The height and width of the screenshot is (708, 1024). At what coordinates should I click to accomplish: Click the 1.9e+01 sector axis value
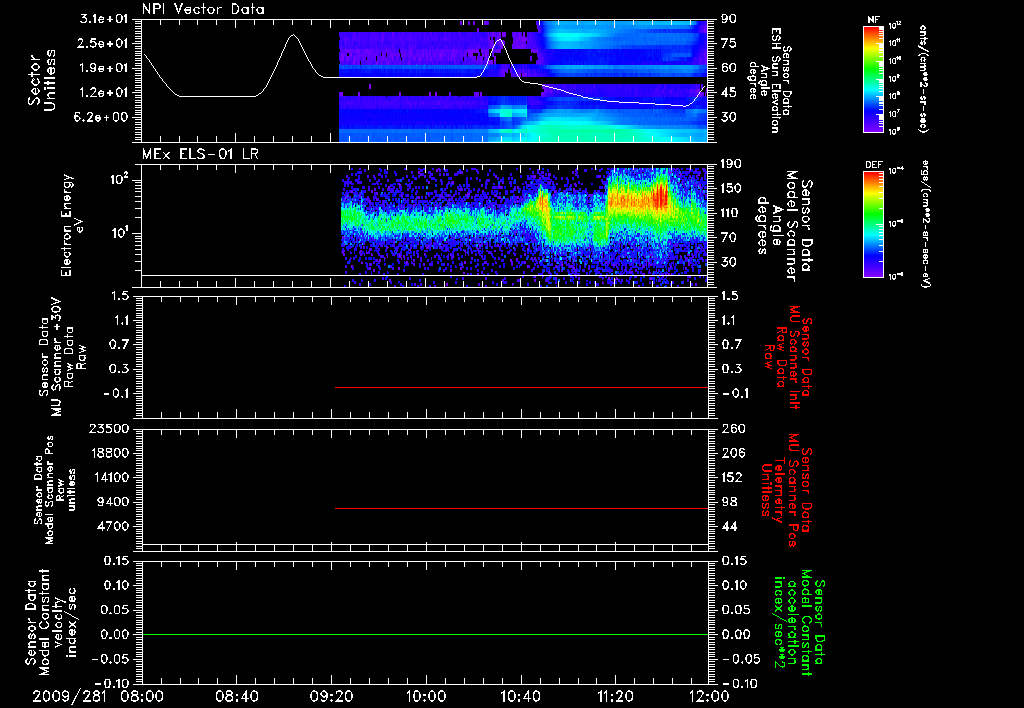point(104,68)
